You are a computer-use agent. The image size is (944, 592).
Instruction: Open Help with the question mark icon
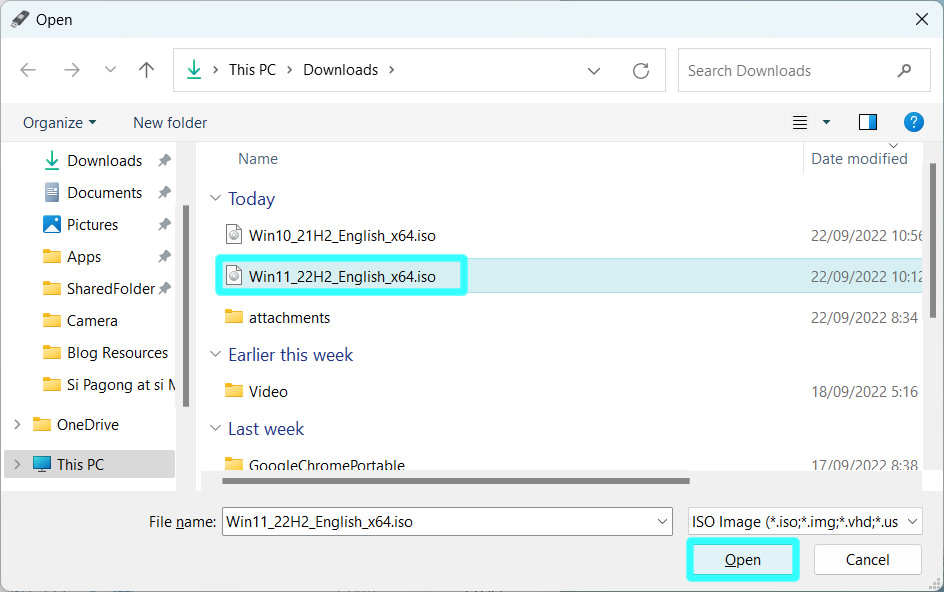(914, 122)
